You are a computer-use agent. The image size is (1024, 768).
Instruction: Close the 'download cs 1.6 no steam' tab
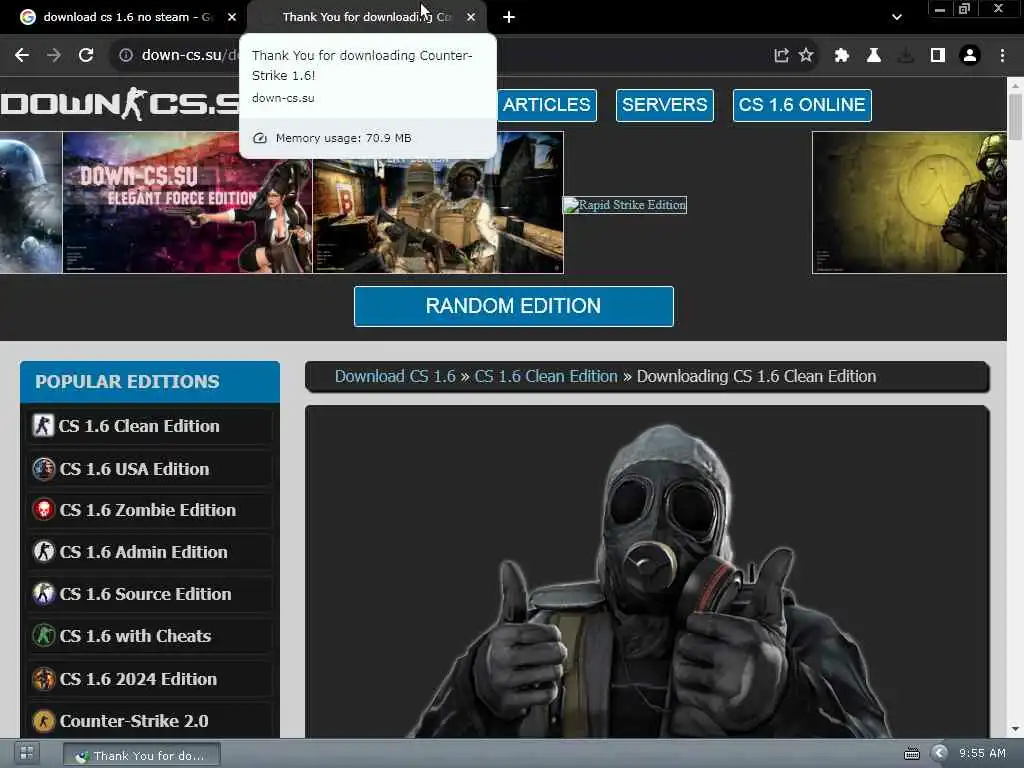pos(232,17)
